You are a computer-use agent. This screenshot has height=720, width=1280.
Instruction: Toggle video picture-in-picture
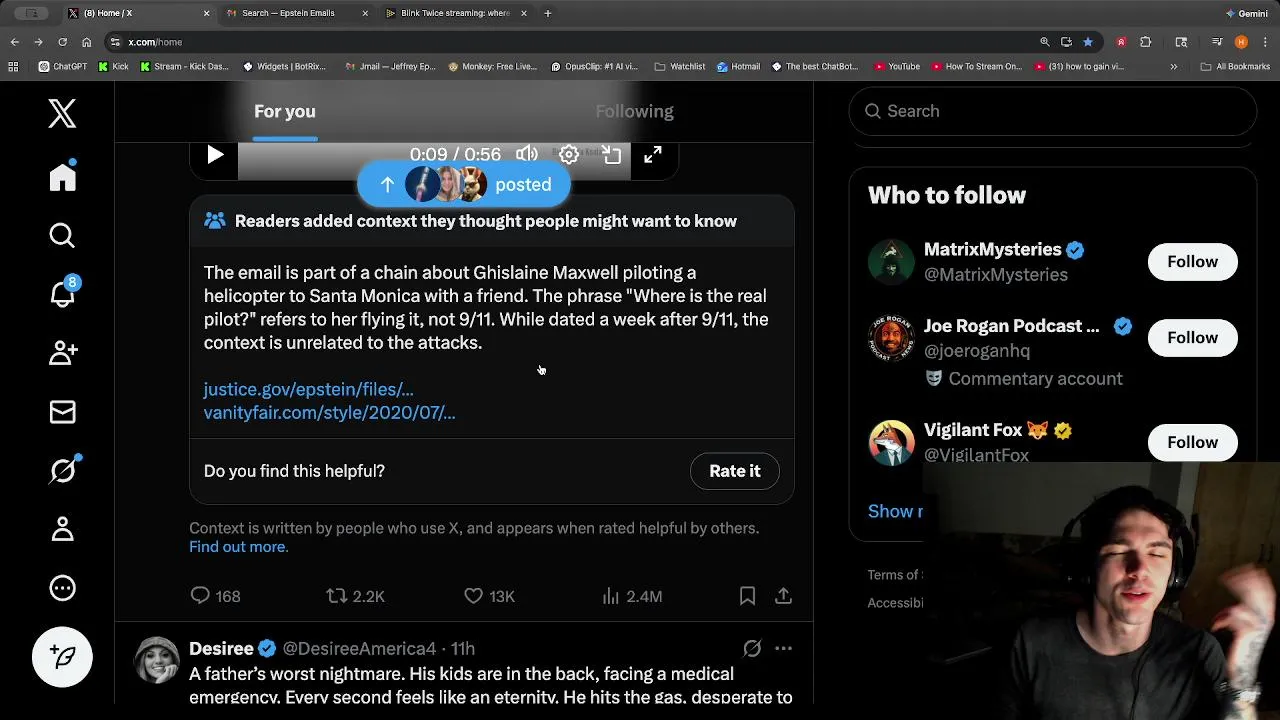tap(611, 155)
